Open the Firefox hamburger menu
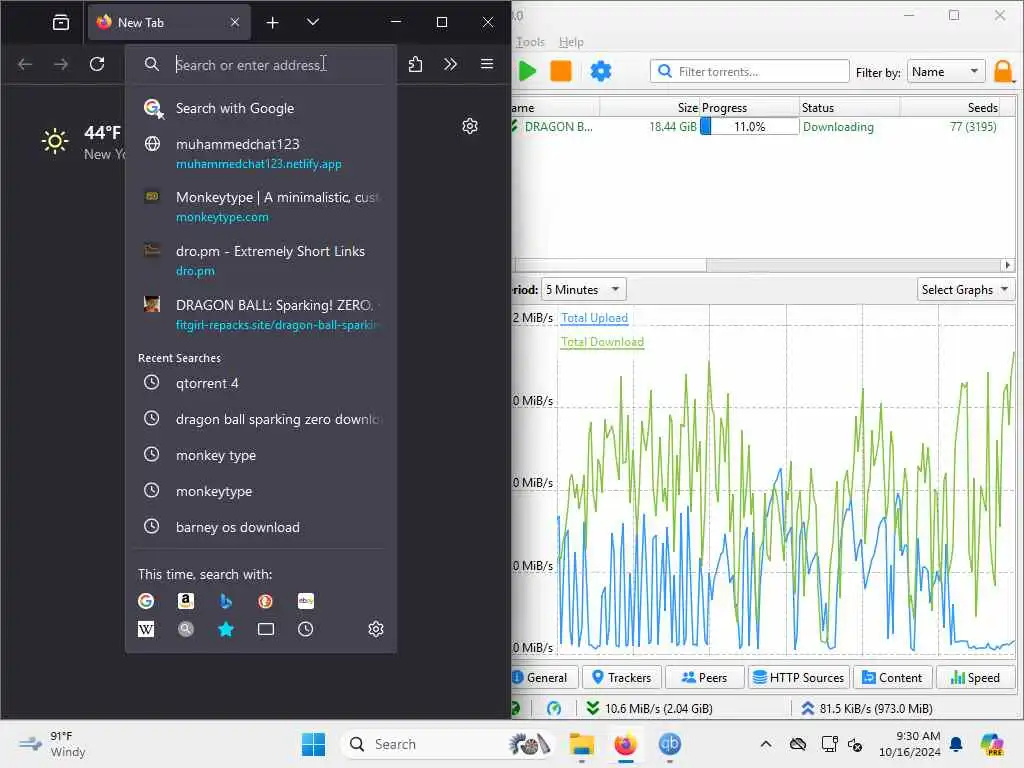Image resolution: width=1024 pixels, height=768 pixels. tap(487, 64)
